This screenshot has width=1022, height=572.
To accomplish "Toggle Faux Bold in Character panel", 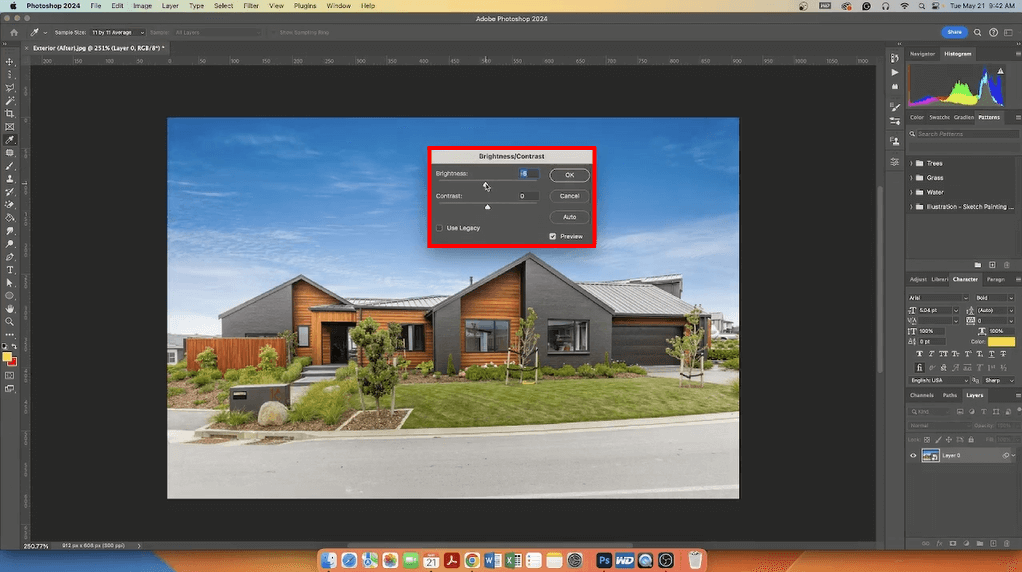I will [919, 354].
